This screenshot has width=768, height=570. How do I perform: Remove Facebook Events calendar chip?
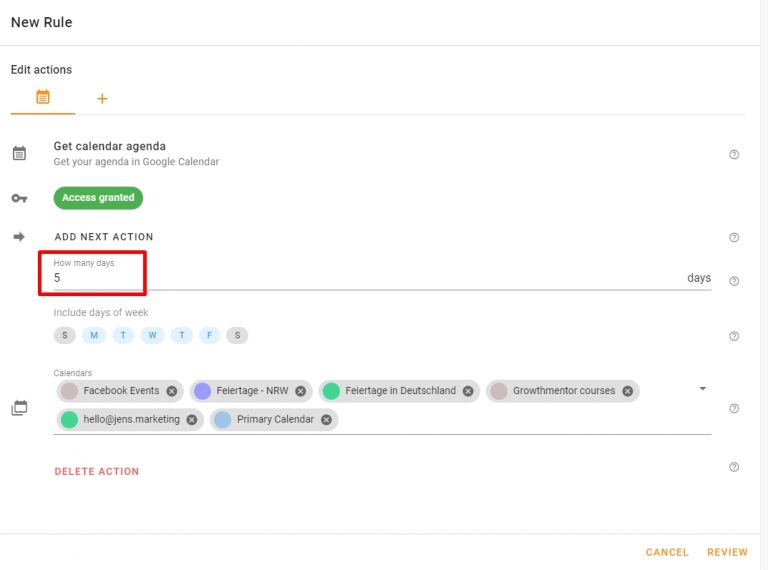pyautogui.click(x=171, y=391)
